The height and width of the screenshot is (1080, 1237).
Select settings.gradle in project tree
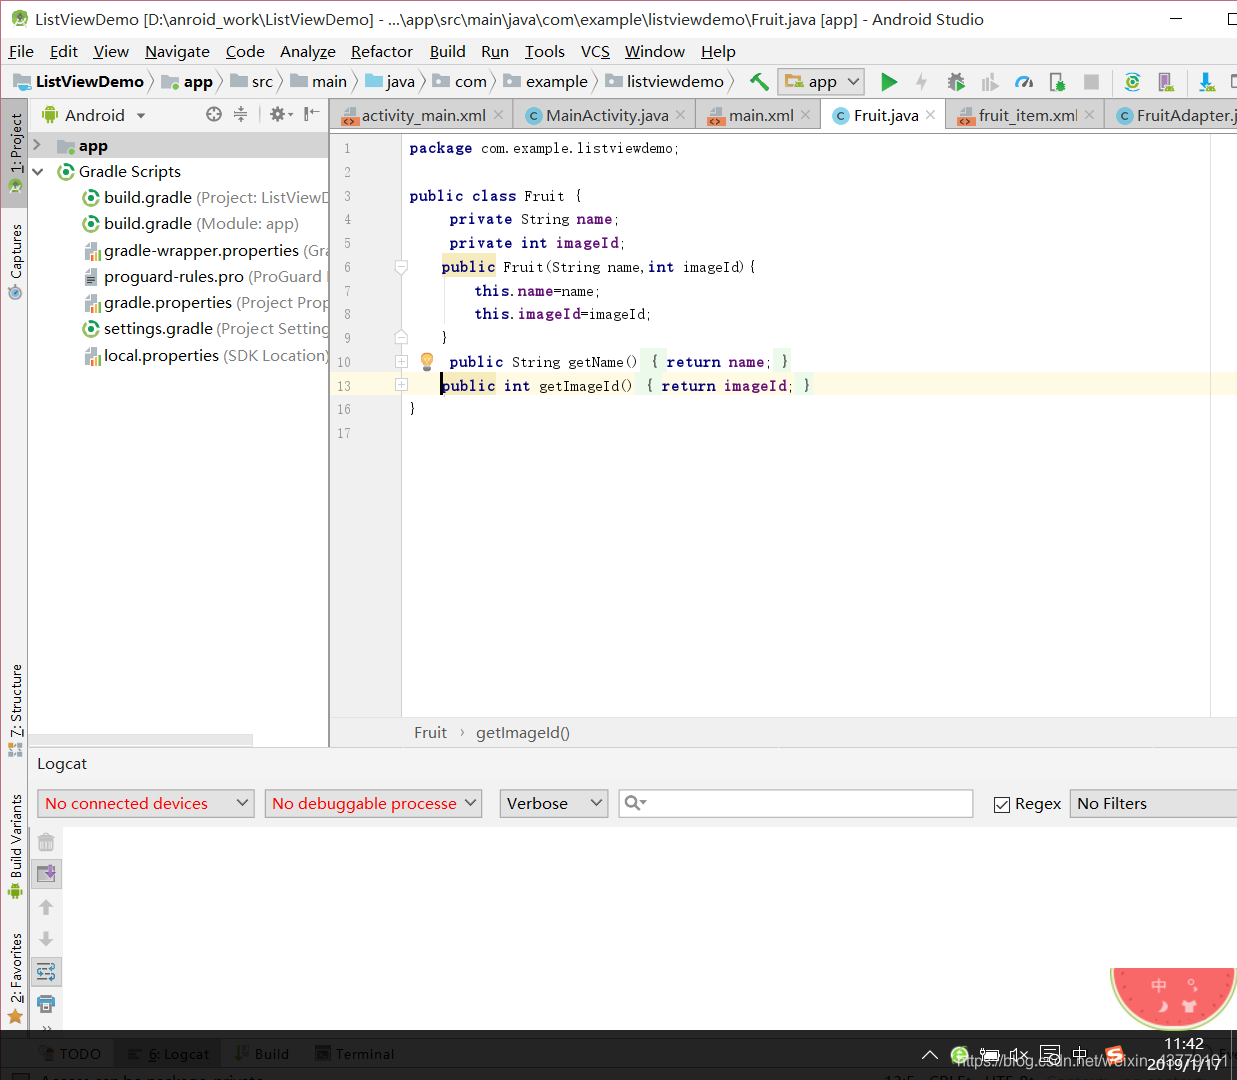(x=204, y=329)
